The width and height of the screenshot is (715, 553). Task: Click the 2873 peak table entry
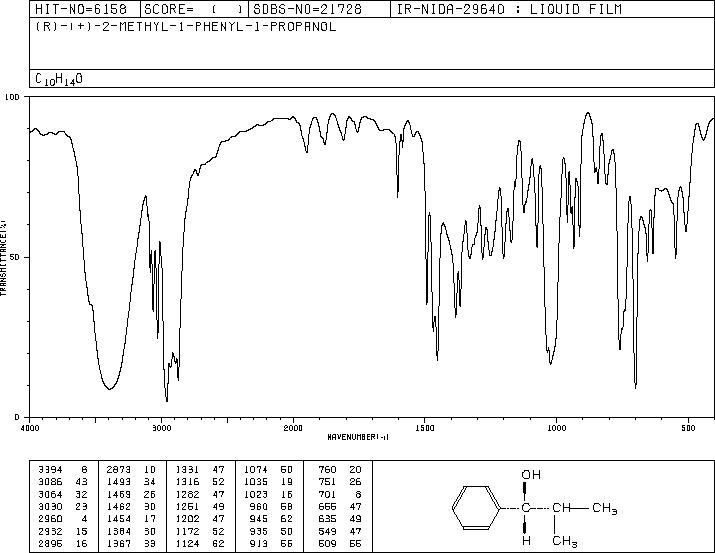click(x=131, y=469)
